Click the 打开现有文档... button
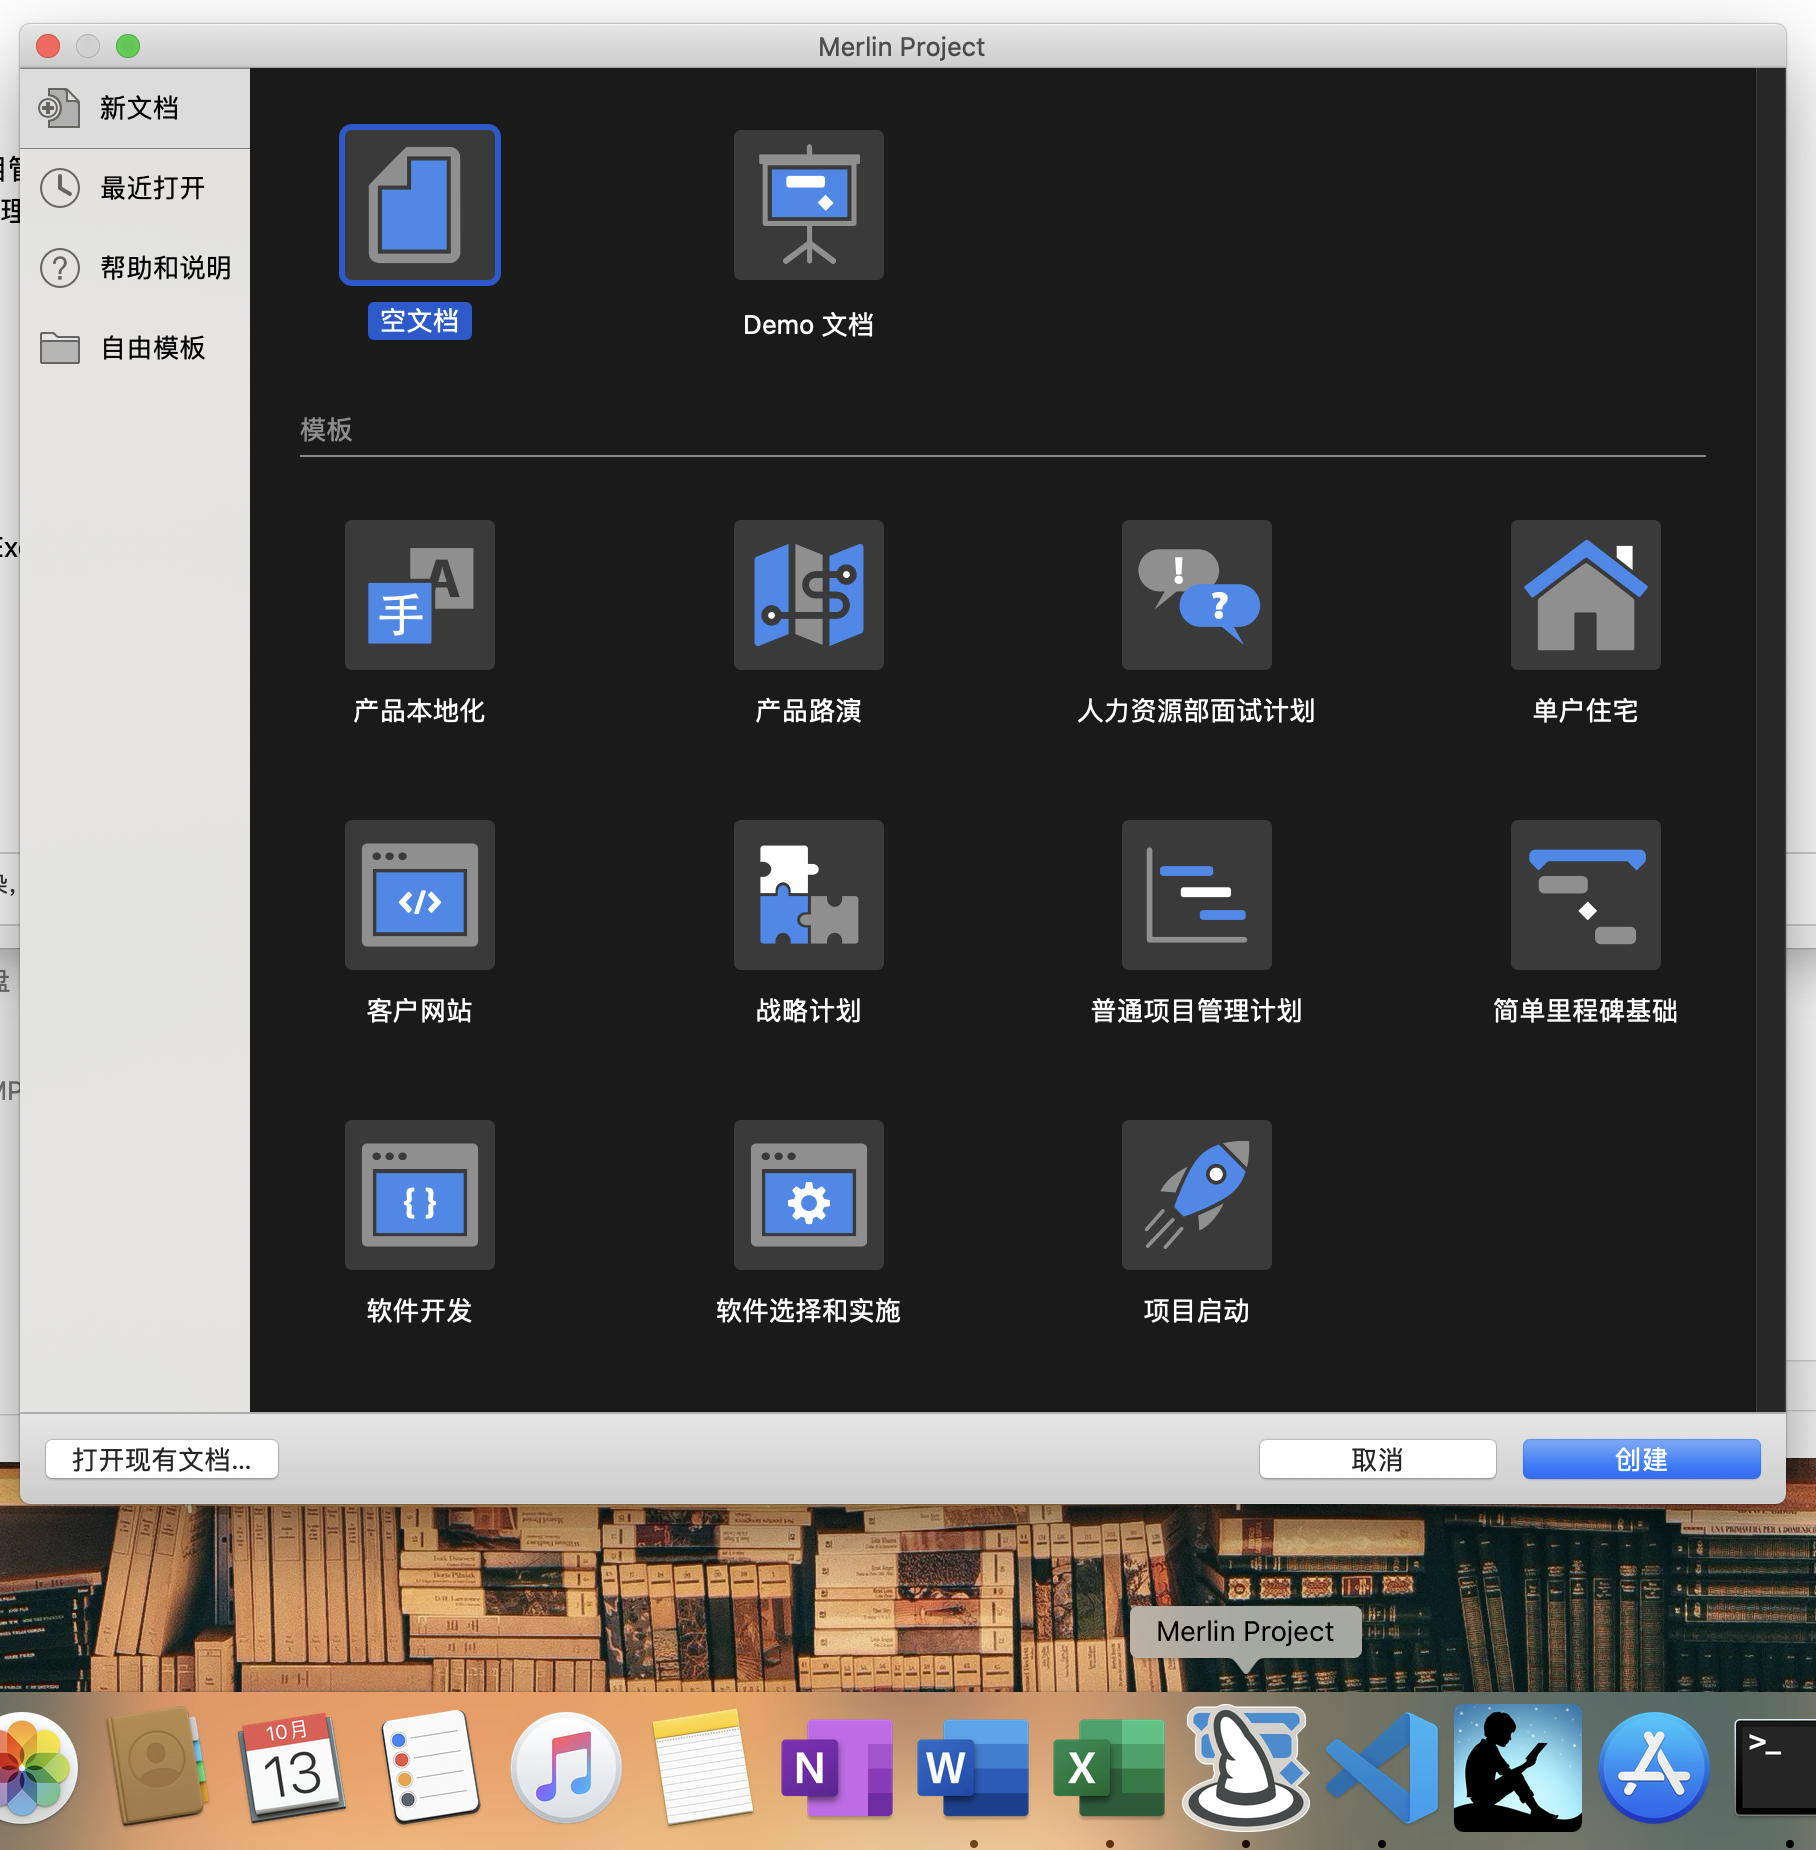The height and width of the screenshot is (1850, 1816). (x=162, y=1459)
